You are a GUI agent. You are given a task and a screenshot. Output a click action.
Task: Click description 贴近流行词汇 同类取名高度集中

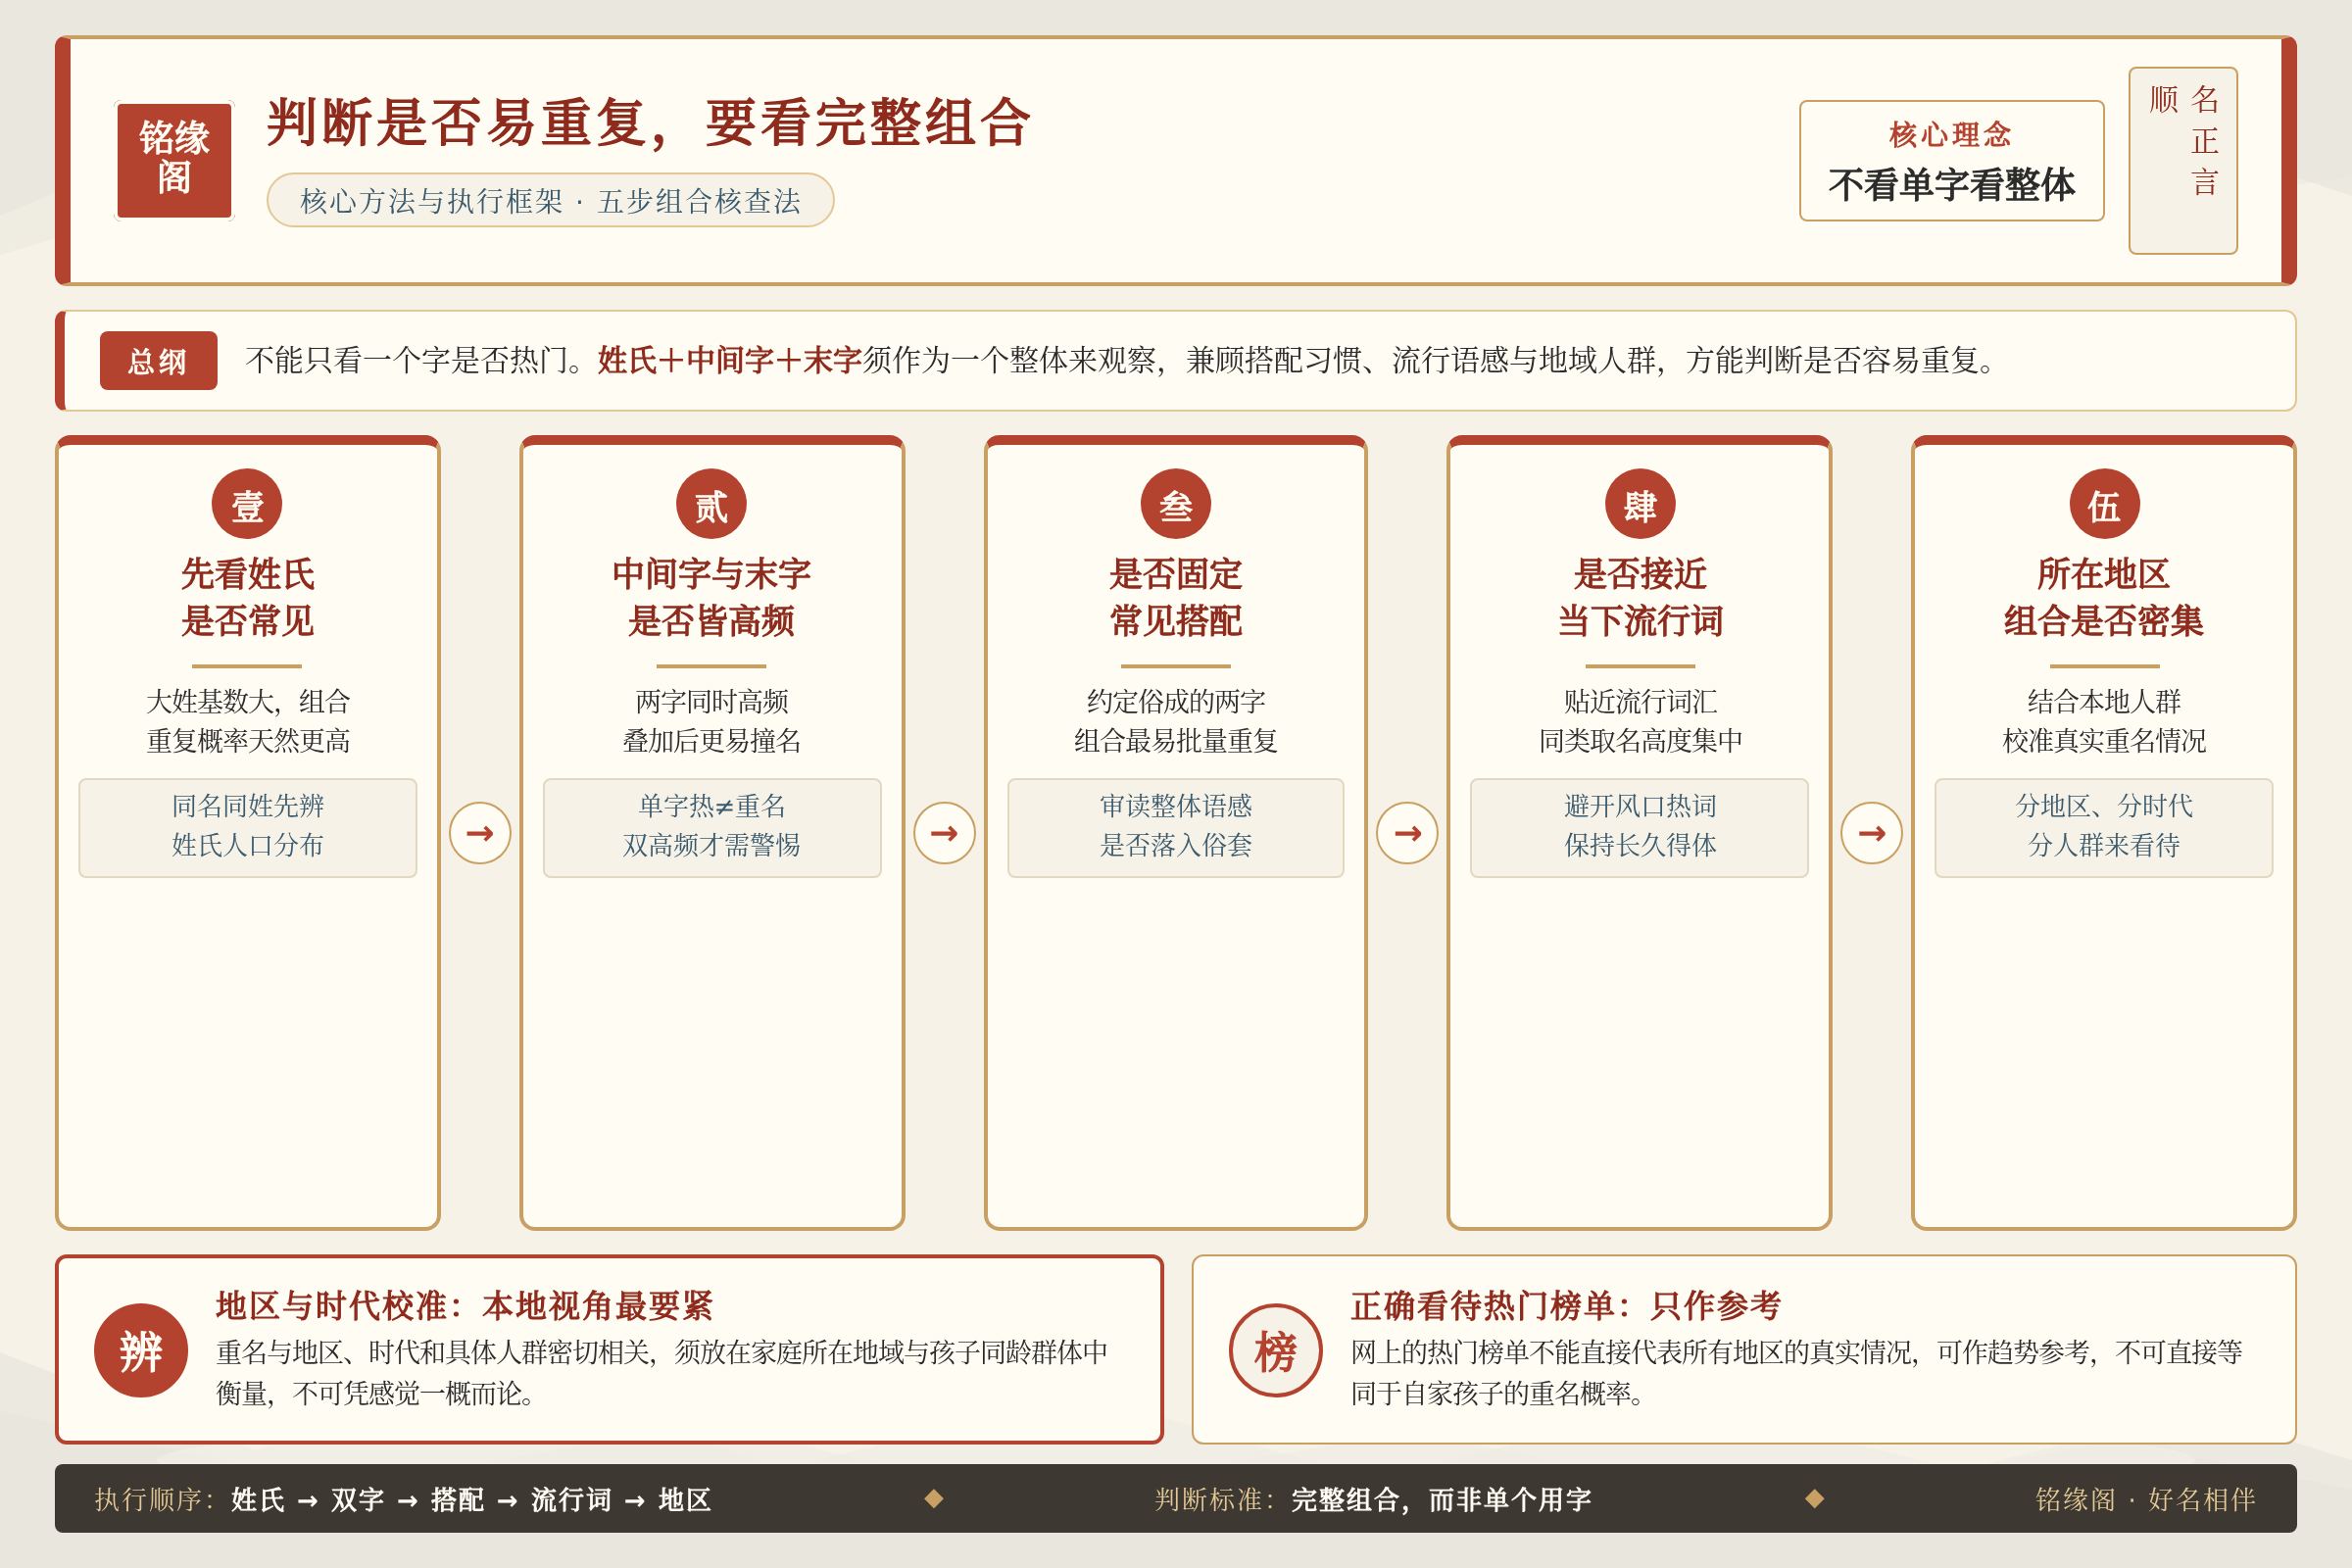coord(1640,721)
